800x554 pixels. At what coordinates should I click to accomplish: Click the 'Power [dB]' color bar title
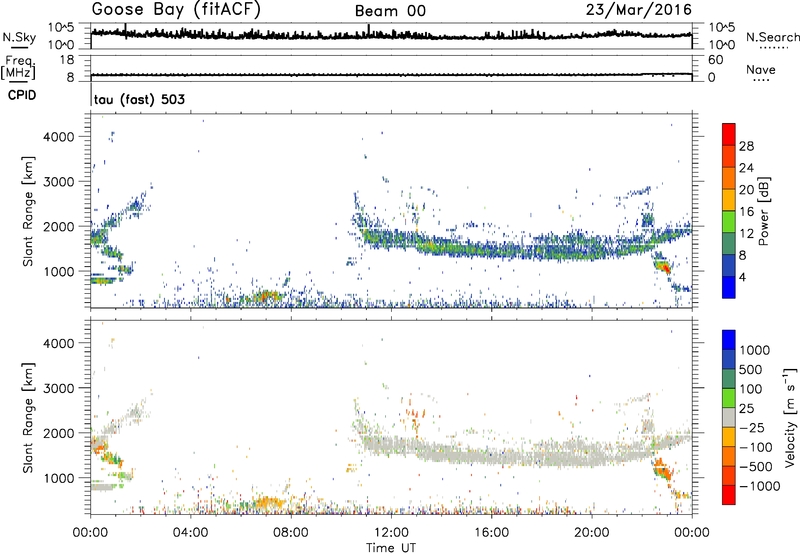(x=763, y=211)
